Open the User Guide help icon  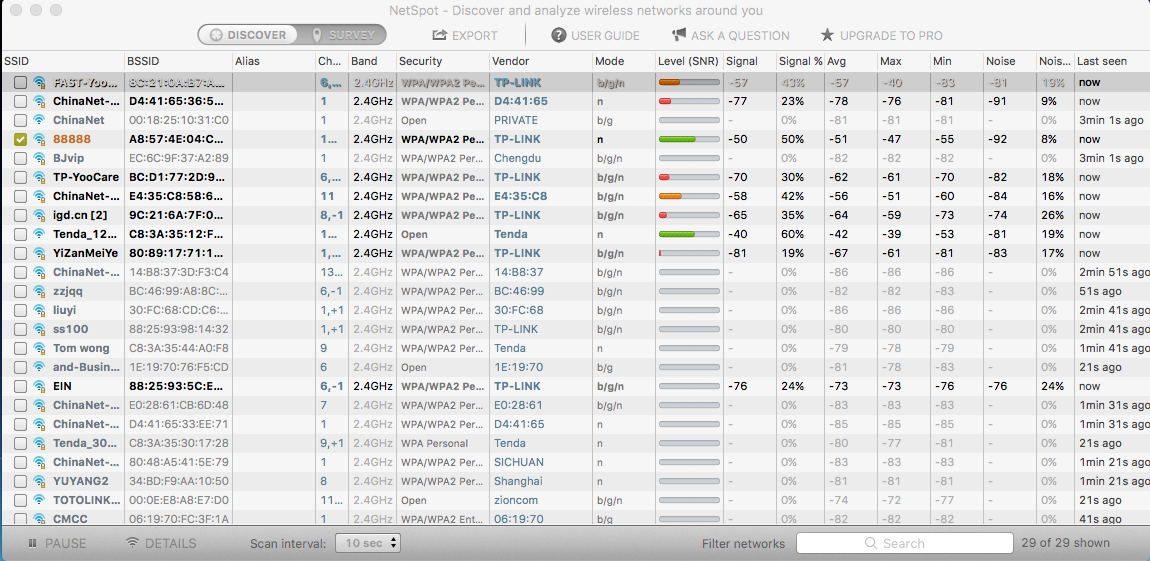point(559,35)
